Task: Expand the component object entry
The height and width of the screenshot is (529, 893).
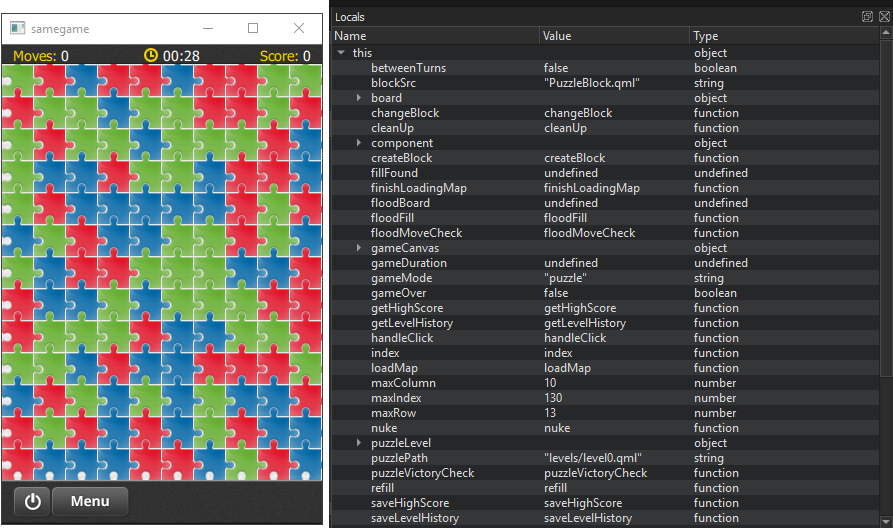Action: click(359, 143)
